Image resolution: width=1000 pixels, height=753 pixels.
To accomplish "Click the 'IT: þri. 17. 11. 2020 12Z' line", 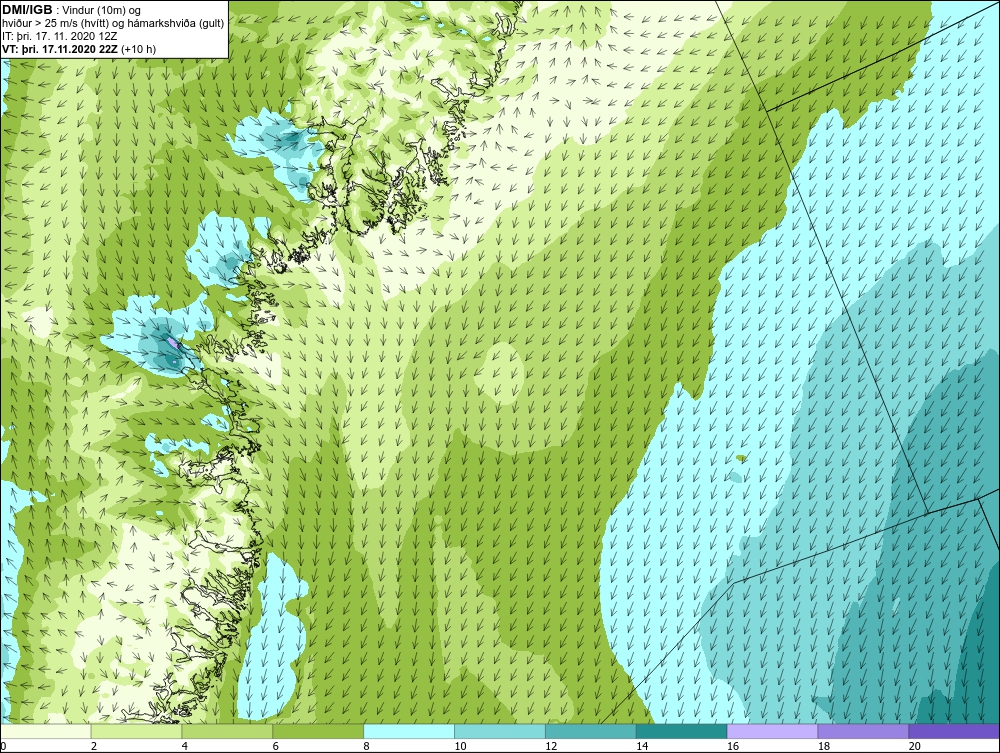I will (x=61, y=36).
